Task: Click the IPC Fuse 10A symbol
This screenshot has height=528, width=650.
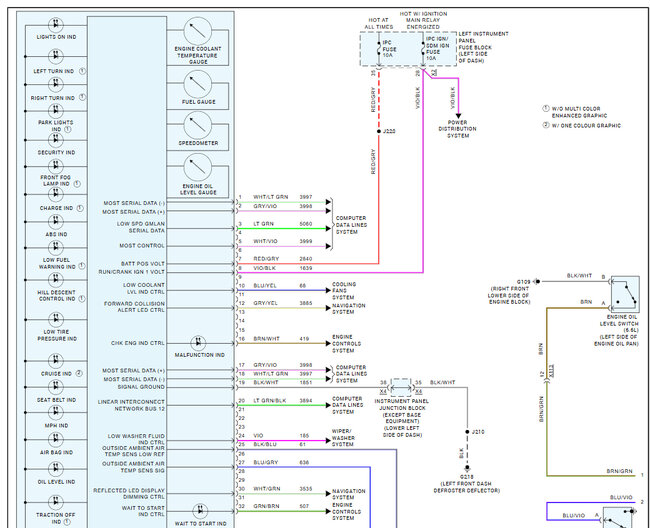Action: pos(378,49)
